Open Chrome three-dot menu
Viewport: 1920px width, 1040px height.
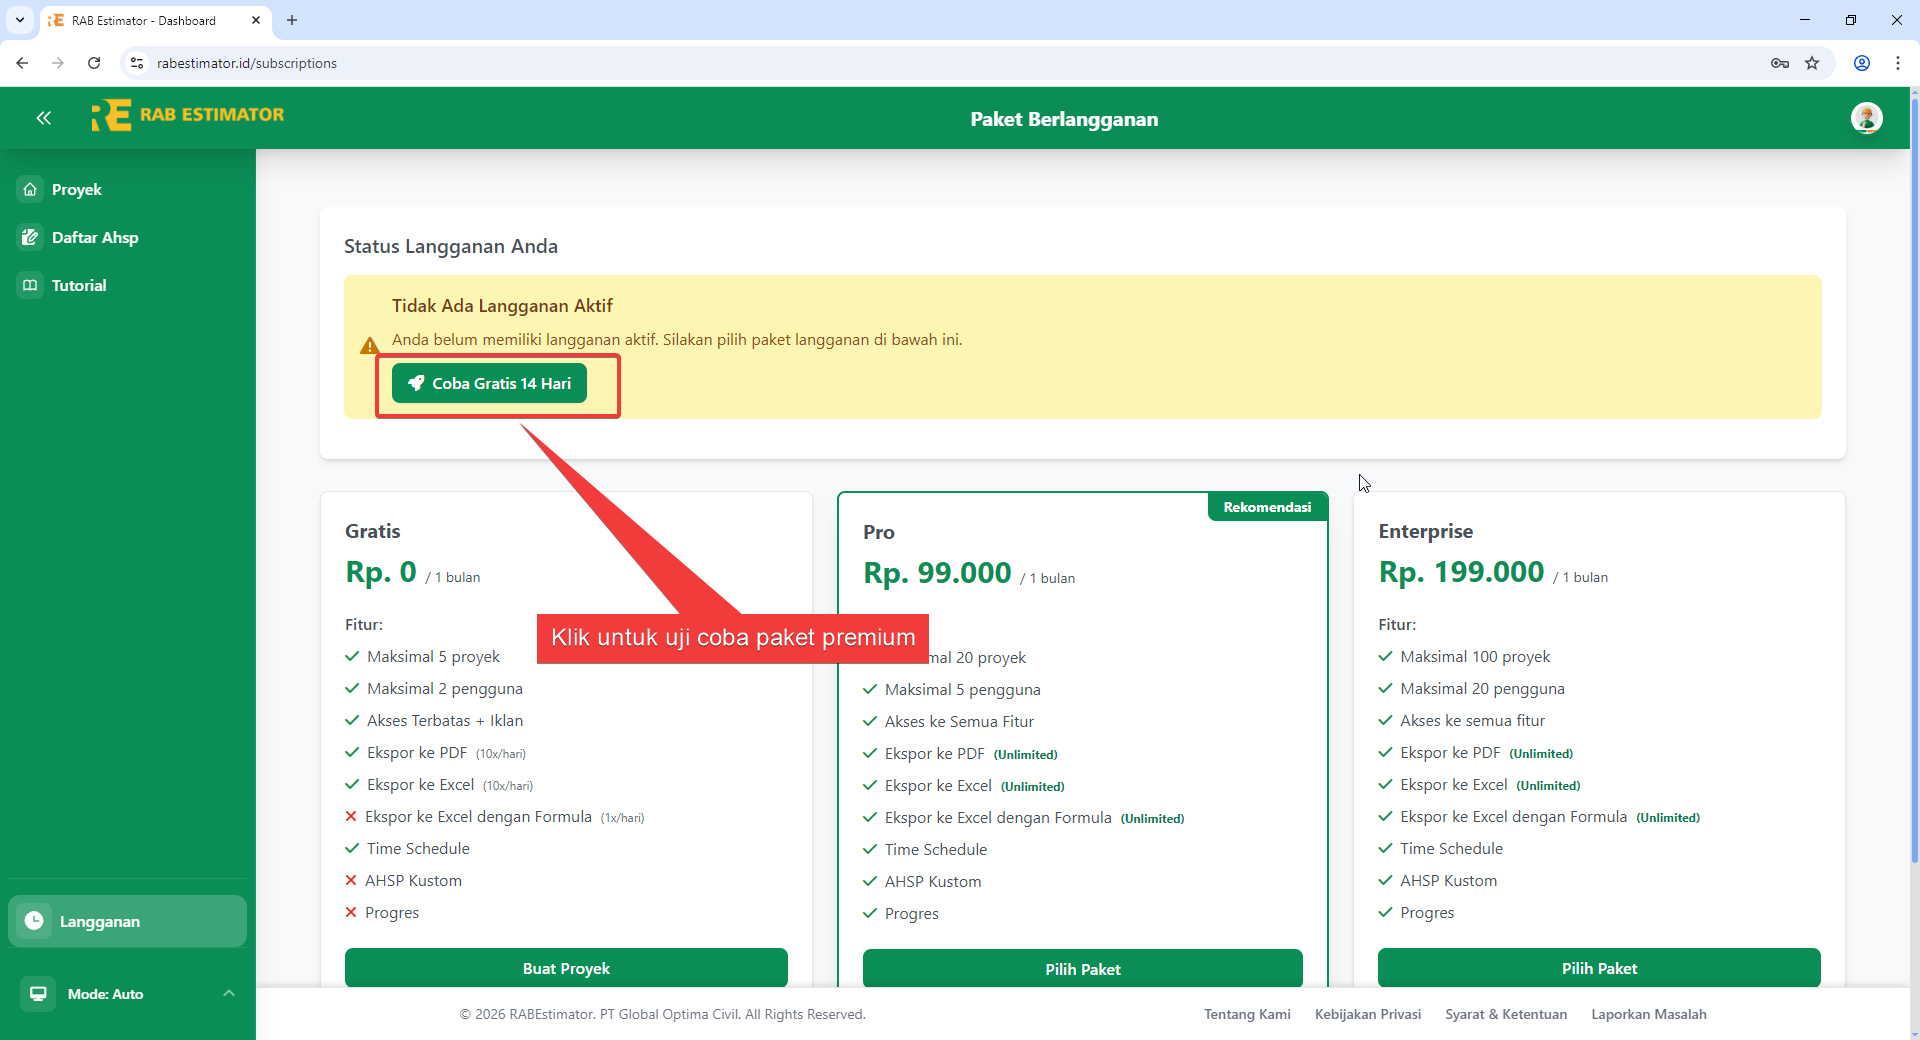coord(1897,63)
